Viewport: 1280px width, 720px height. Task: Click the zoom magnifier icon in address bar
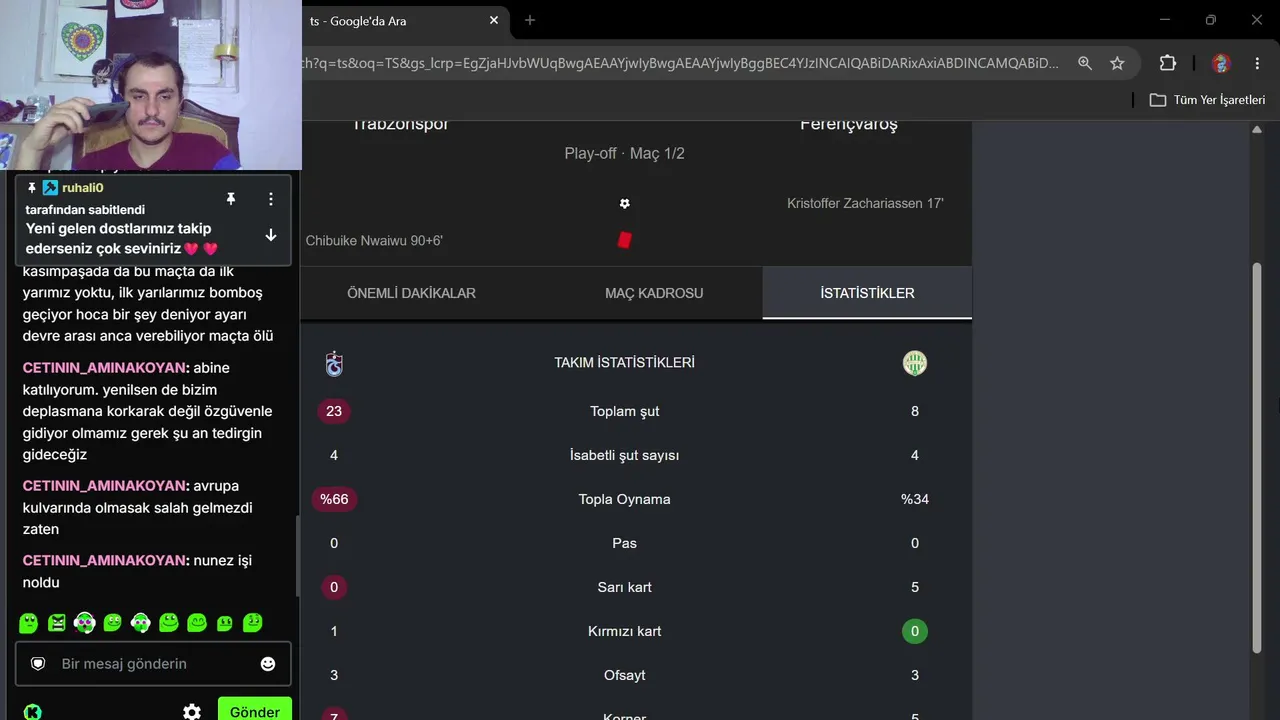(x=1085, y=63)
